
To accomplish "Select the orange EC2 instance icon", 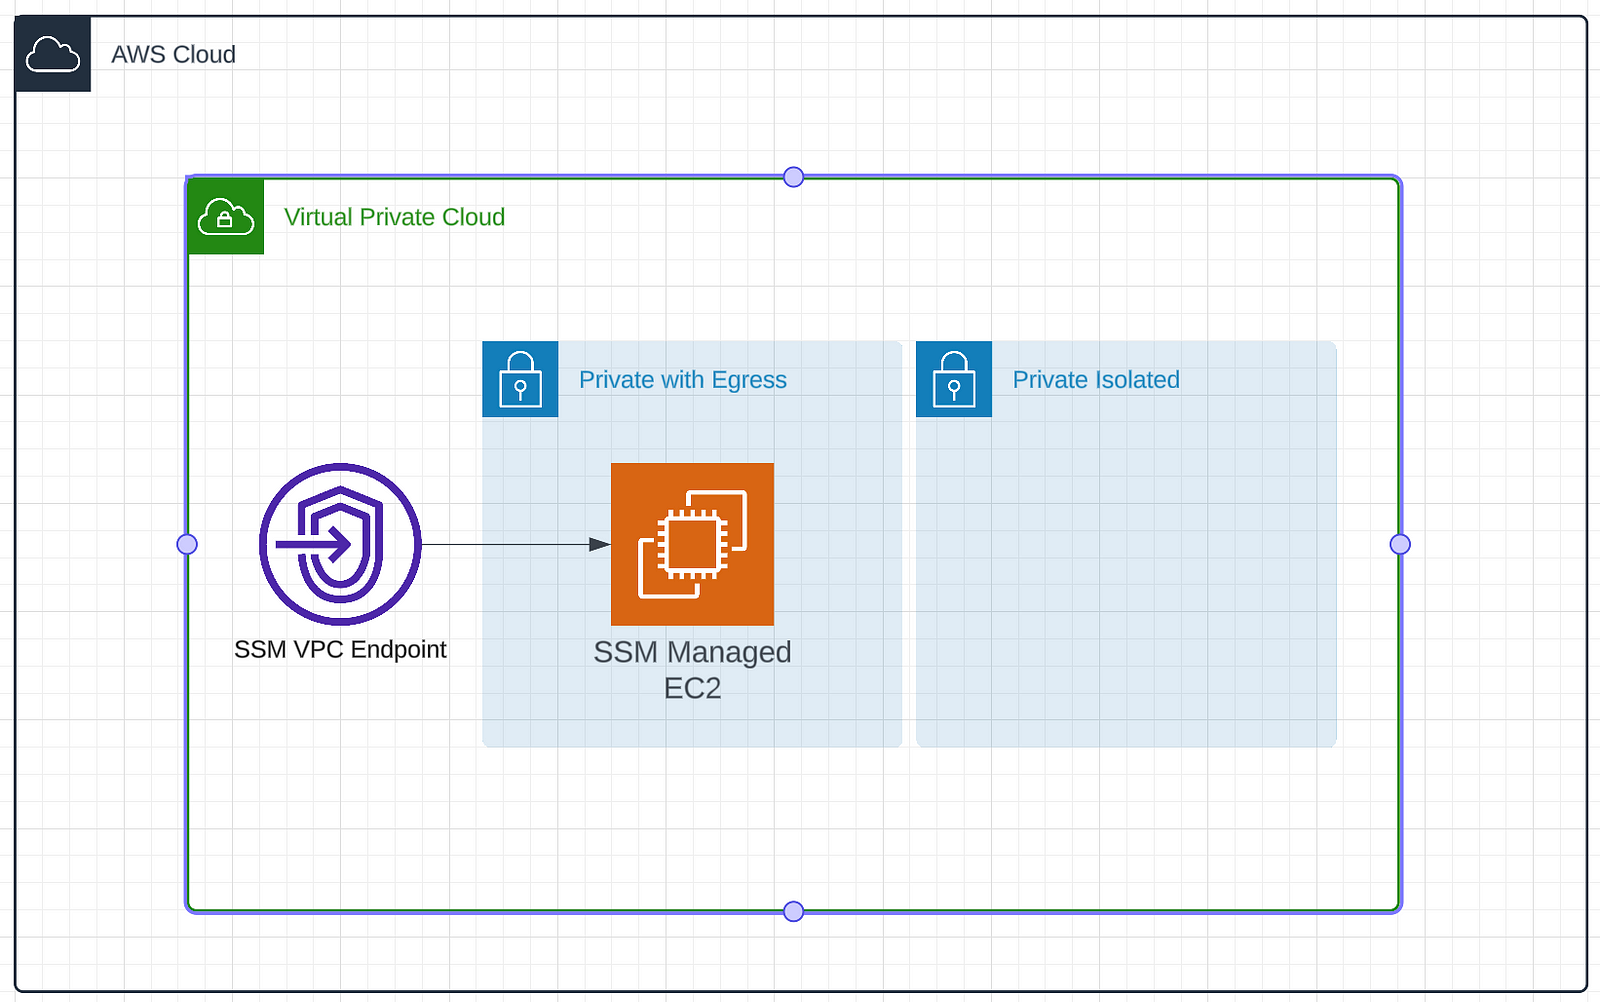I will 692,544.
